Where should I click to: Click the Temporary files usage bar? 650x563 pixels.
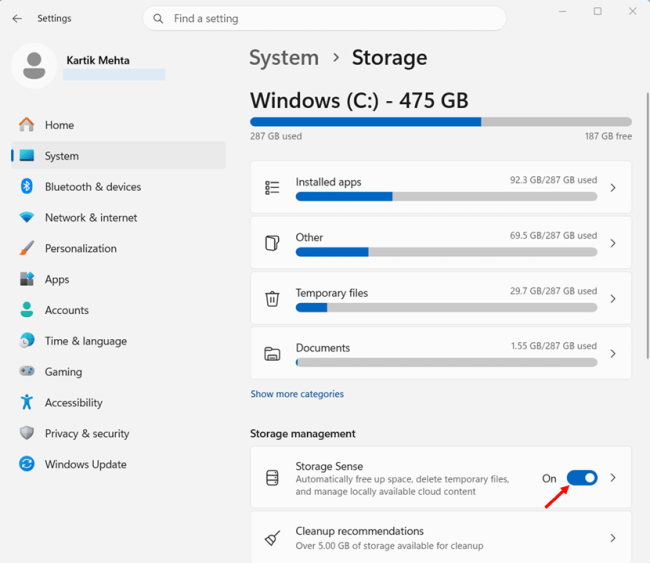click(x=446, y=308)
